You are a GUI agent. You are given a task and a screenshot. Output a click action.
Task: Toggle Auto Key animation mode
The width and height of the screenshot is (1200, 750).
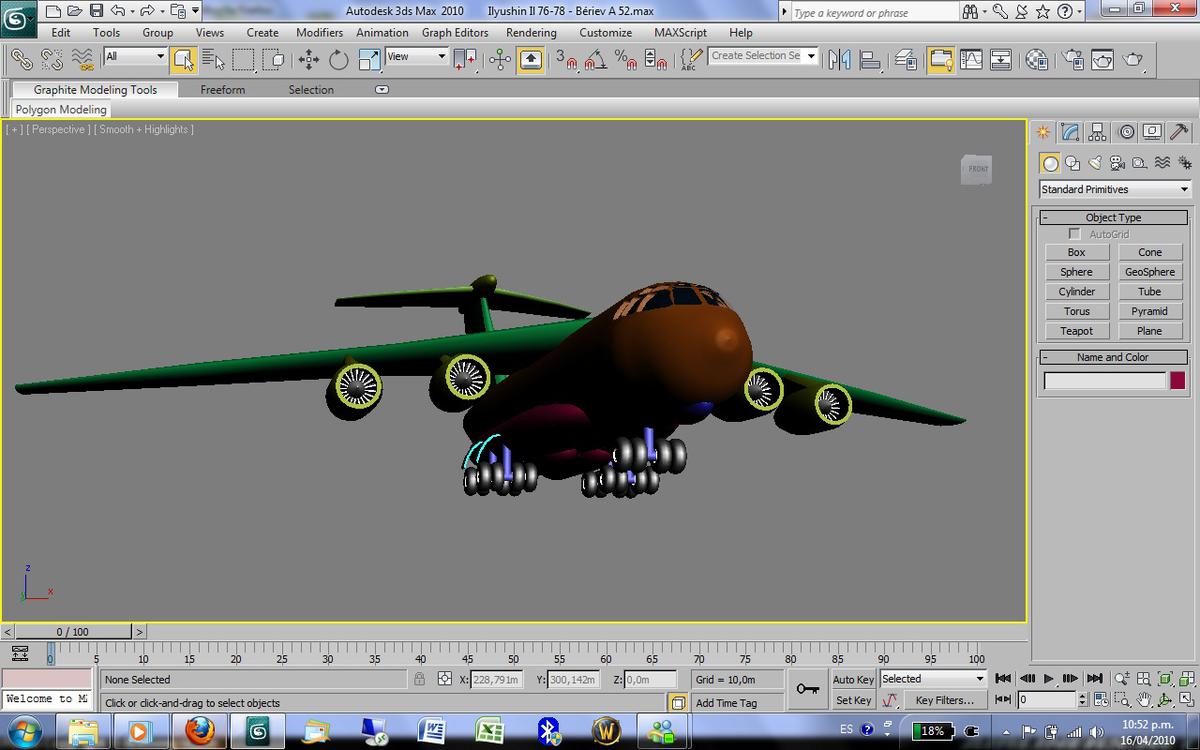853,679
